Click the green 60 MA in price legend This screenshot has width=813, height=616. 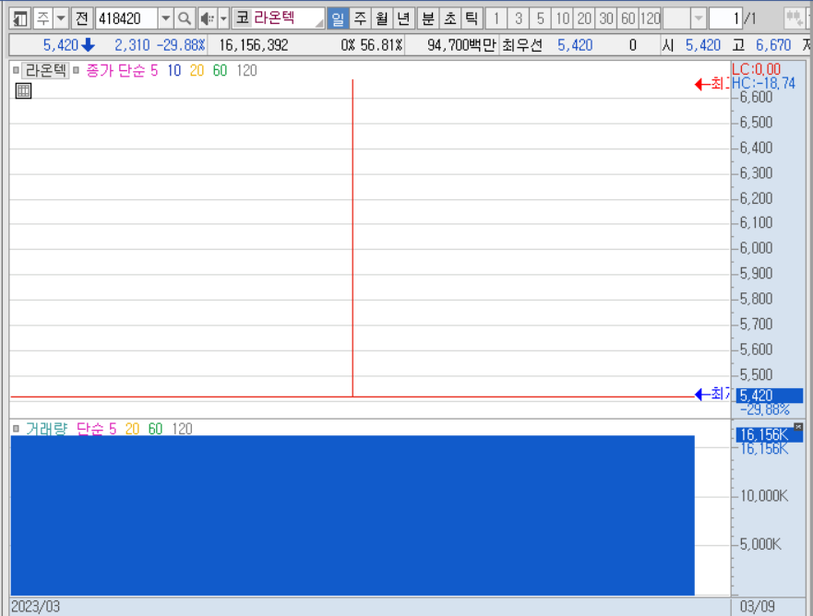tap(220, 70)
